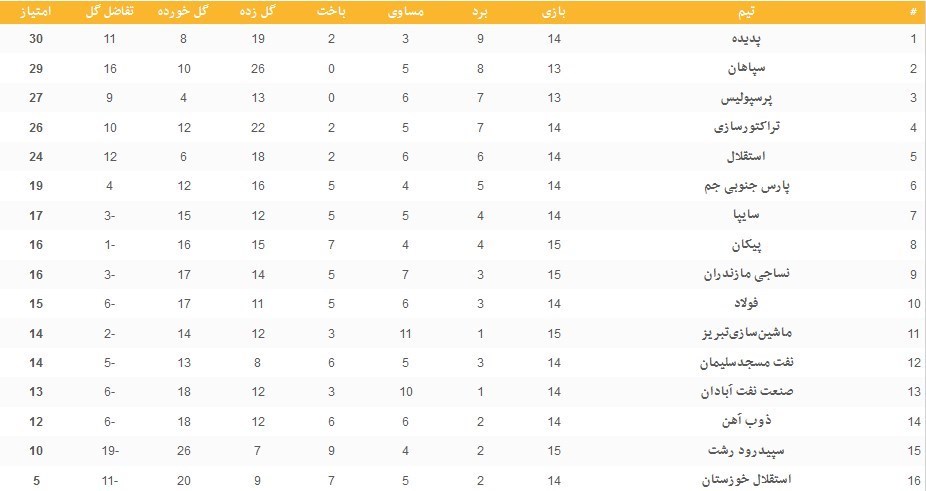Click the برد (wins) column header
The width and height of the screenshot is (926, 491).
tap(480, 12)
